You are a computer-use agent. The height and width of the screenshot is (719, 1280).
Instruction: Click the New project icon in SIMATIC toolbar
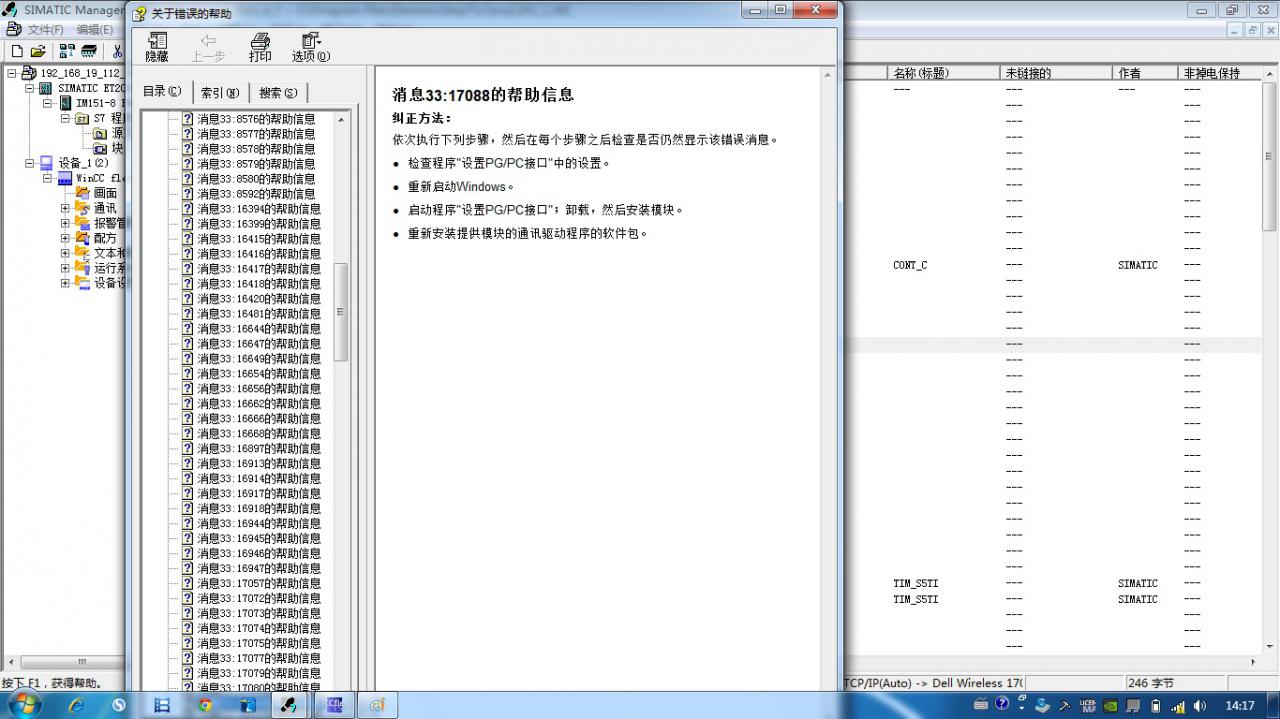click(x=17, y=51)
